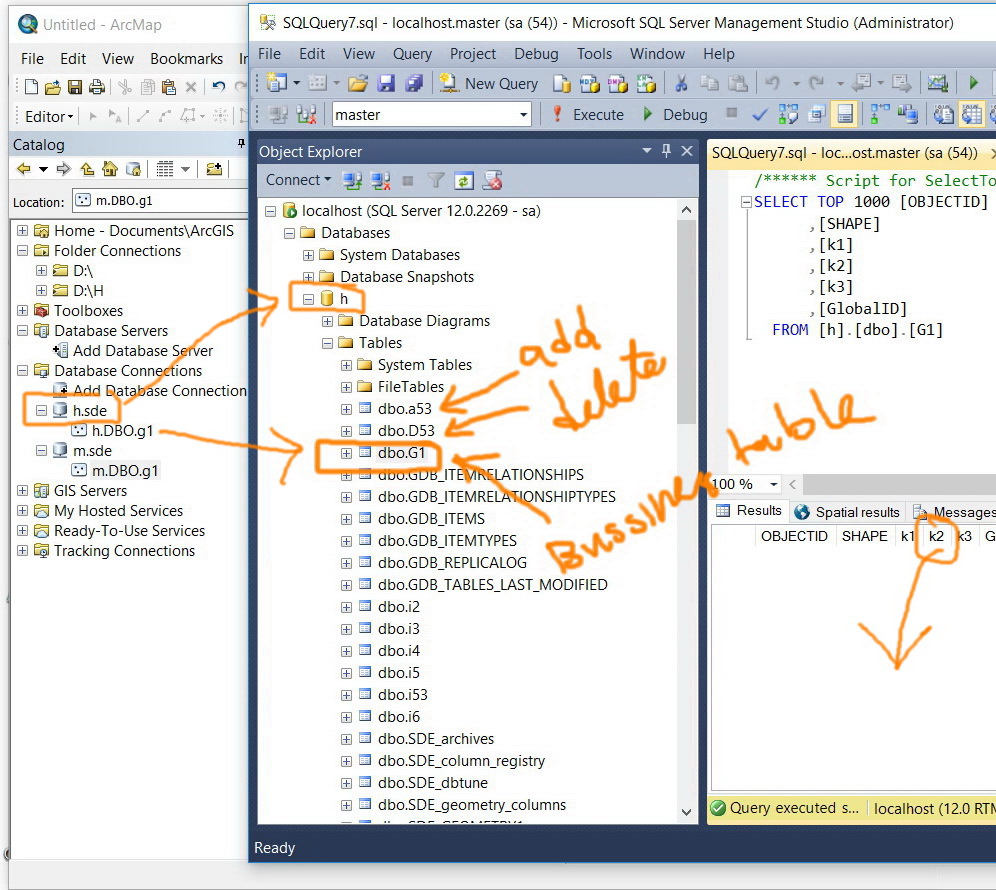Open the master database dropdown

point(523,115)
